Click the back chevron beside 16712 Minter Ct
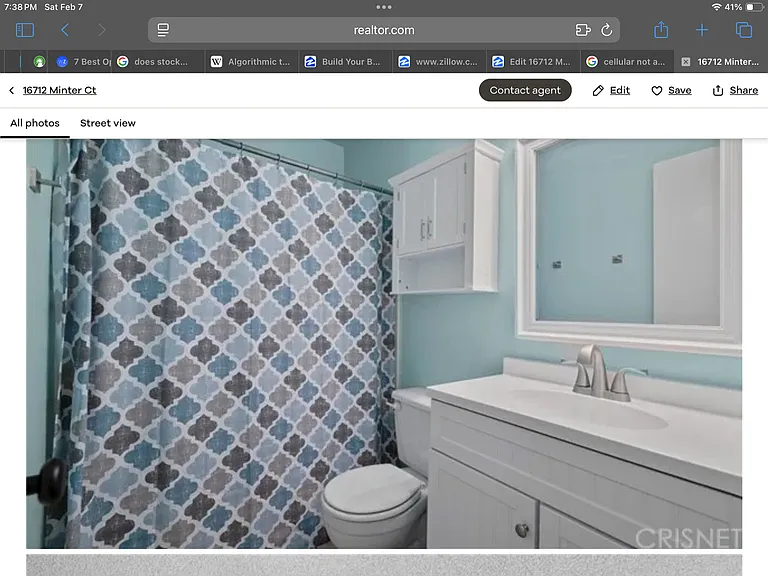The height and width of the screenshot is (576, 768). 12,90
